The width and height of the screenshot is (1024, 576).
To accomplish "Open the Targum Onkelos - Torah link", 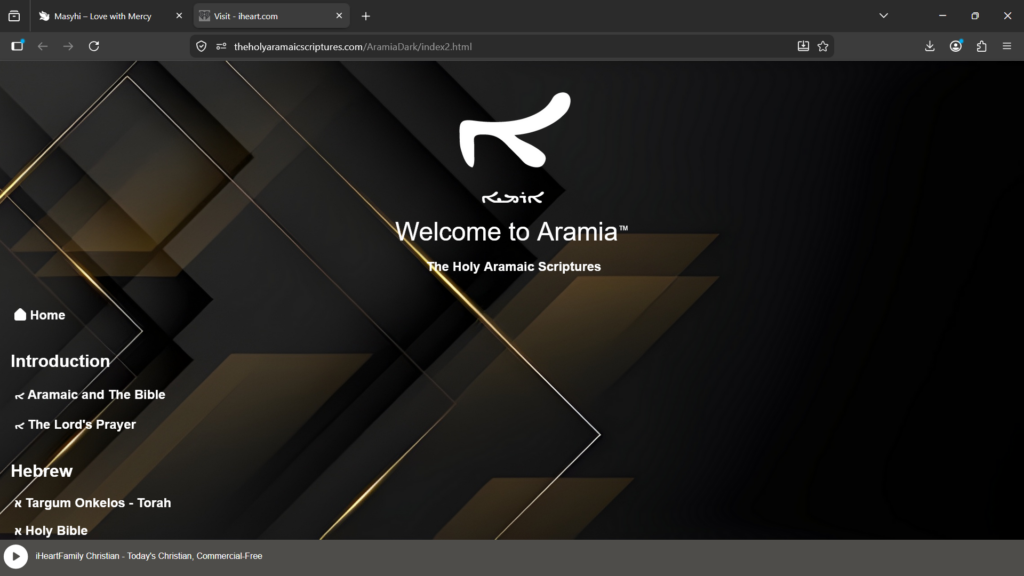I will 97,503.
